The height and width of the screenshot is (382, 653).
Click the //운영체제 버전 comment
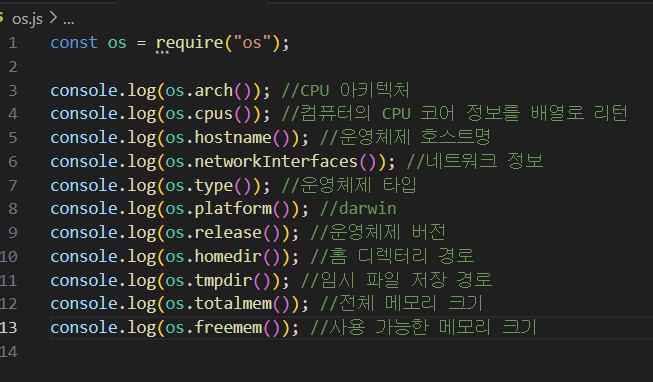point(378,232)
